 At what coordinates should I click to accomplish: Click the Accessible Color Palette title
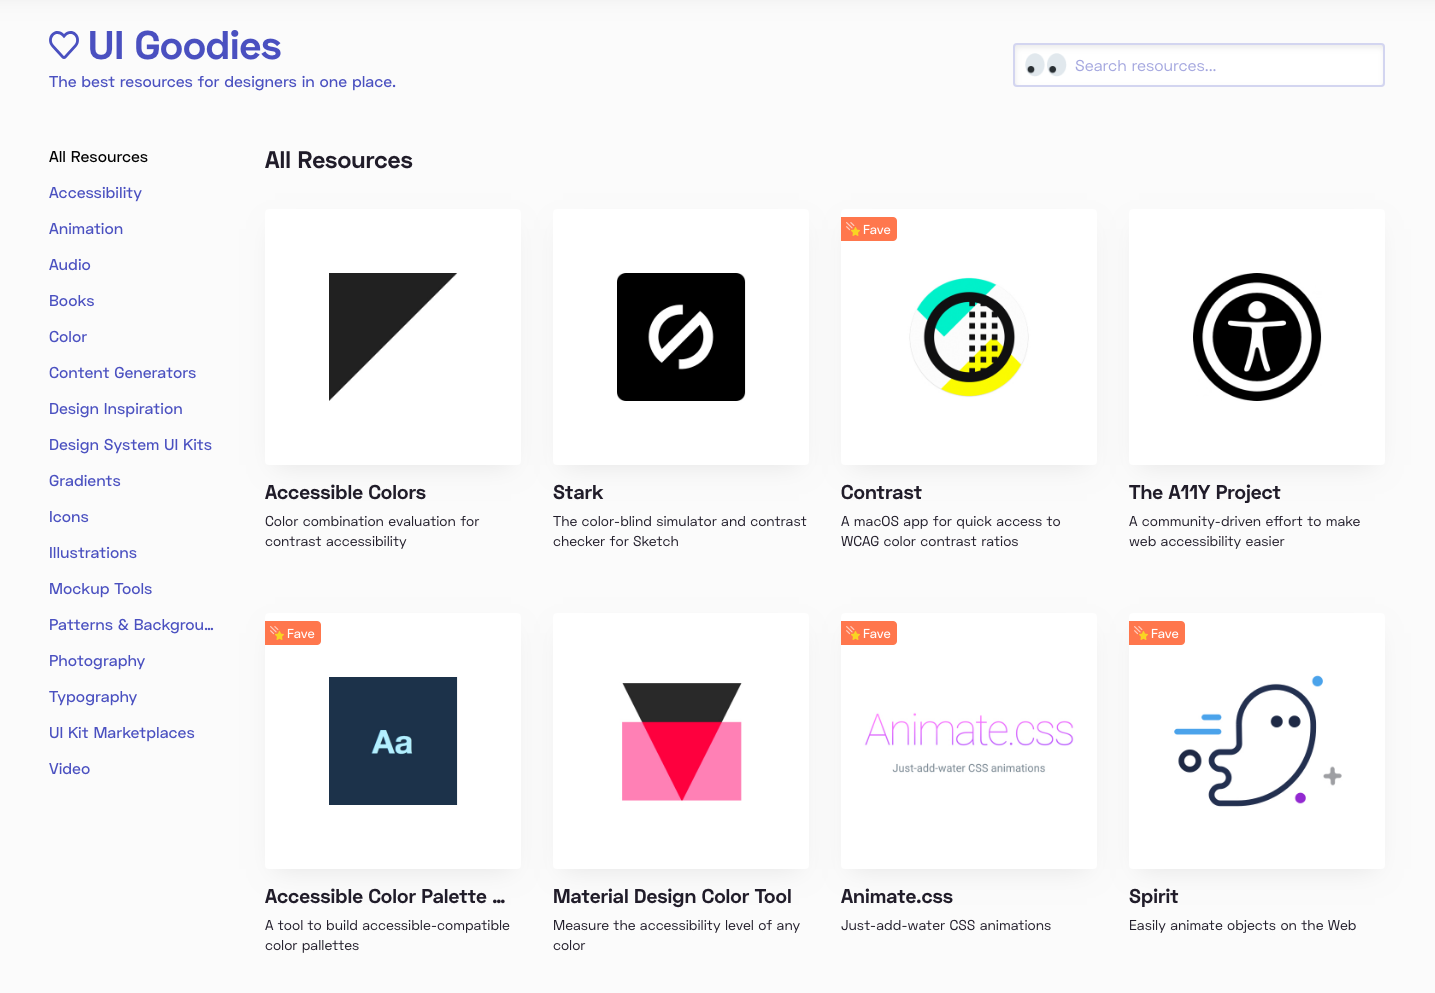pos(385,896)
